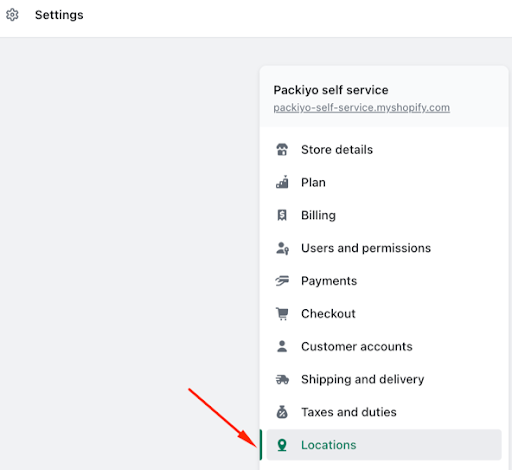This screenshot has height=470, width=512.
Task: Click the Taxes and duties bag icon
Action: [282, 412]
